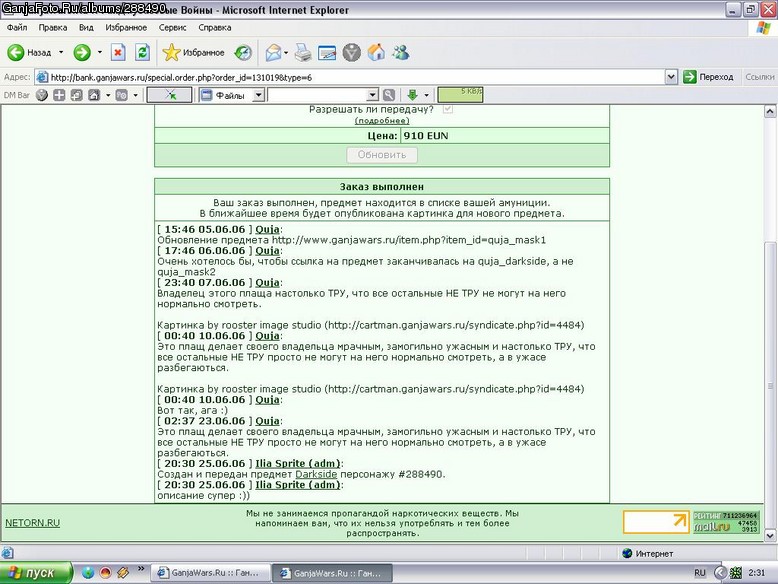Open the Сервис menu
This screenshot has height=584, width=778.
point(172,27)
